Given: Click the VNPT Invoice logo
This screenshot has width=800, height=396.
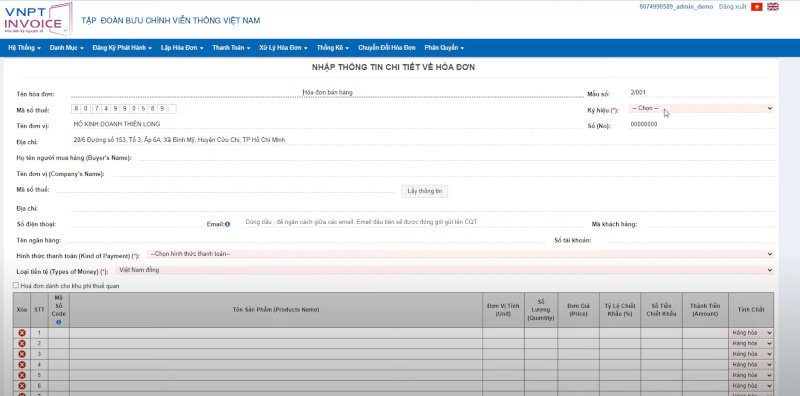Looking at the screenshot, I should [x=38, y=19].
